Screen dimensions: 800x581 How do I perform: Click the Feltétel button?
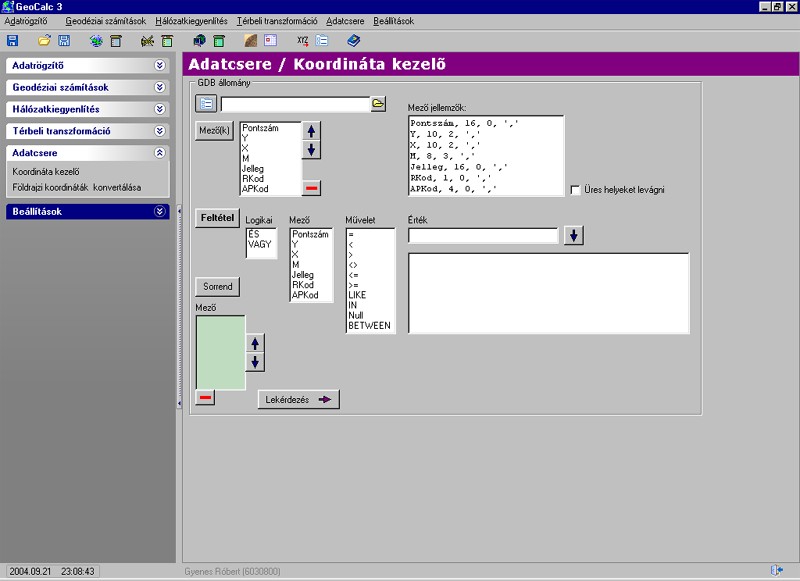[217, 218]
